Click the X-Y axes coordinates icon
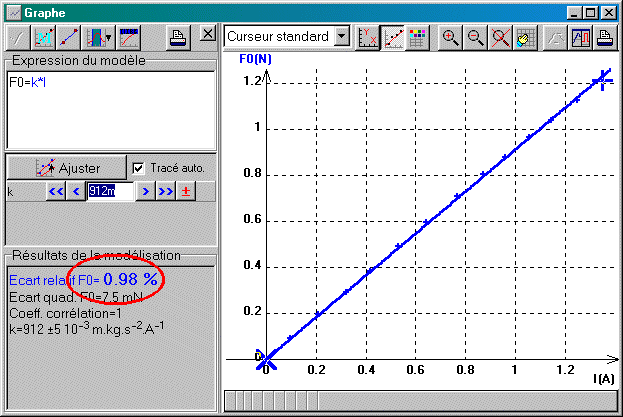The height and width of the screenshot is (417, 623). click(x=369, y=37)
